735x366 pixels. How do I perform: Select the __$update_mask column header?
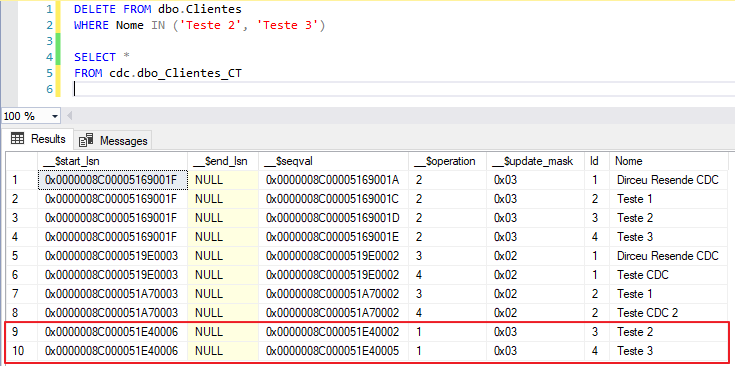535,161
